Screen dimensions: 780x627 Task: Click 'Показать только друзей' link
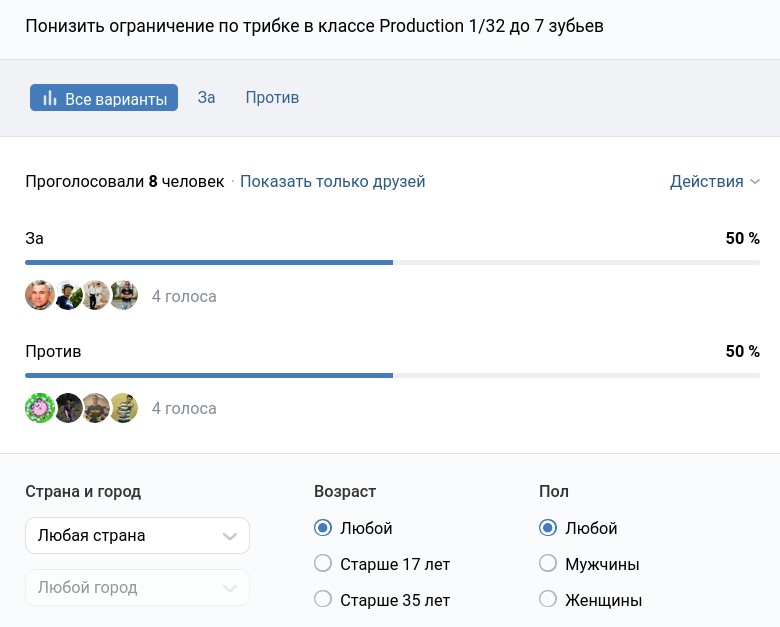click(332, 181)
